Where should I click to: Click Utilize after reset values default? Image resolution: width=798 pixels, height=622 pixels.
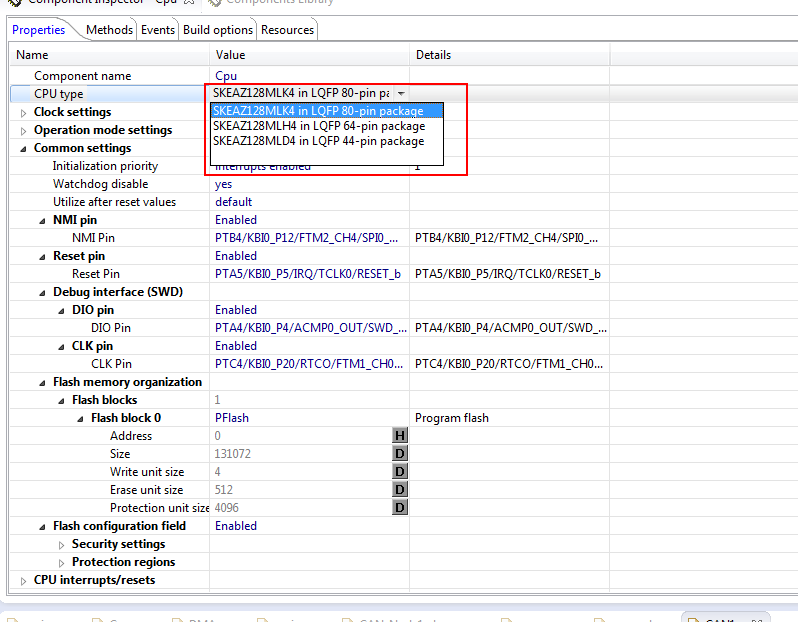(234, 202)
